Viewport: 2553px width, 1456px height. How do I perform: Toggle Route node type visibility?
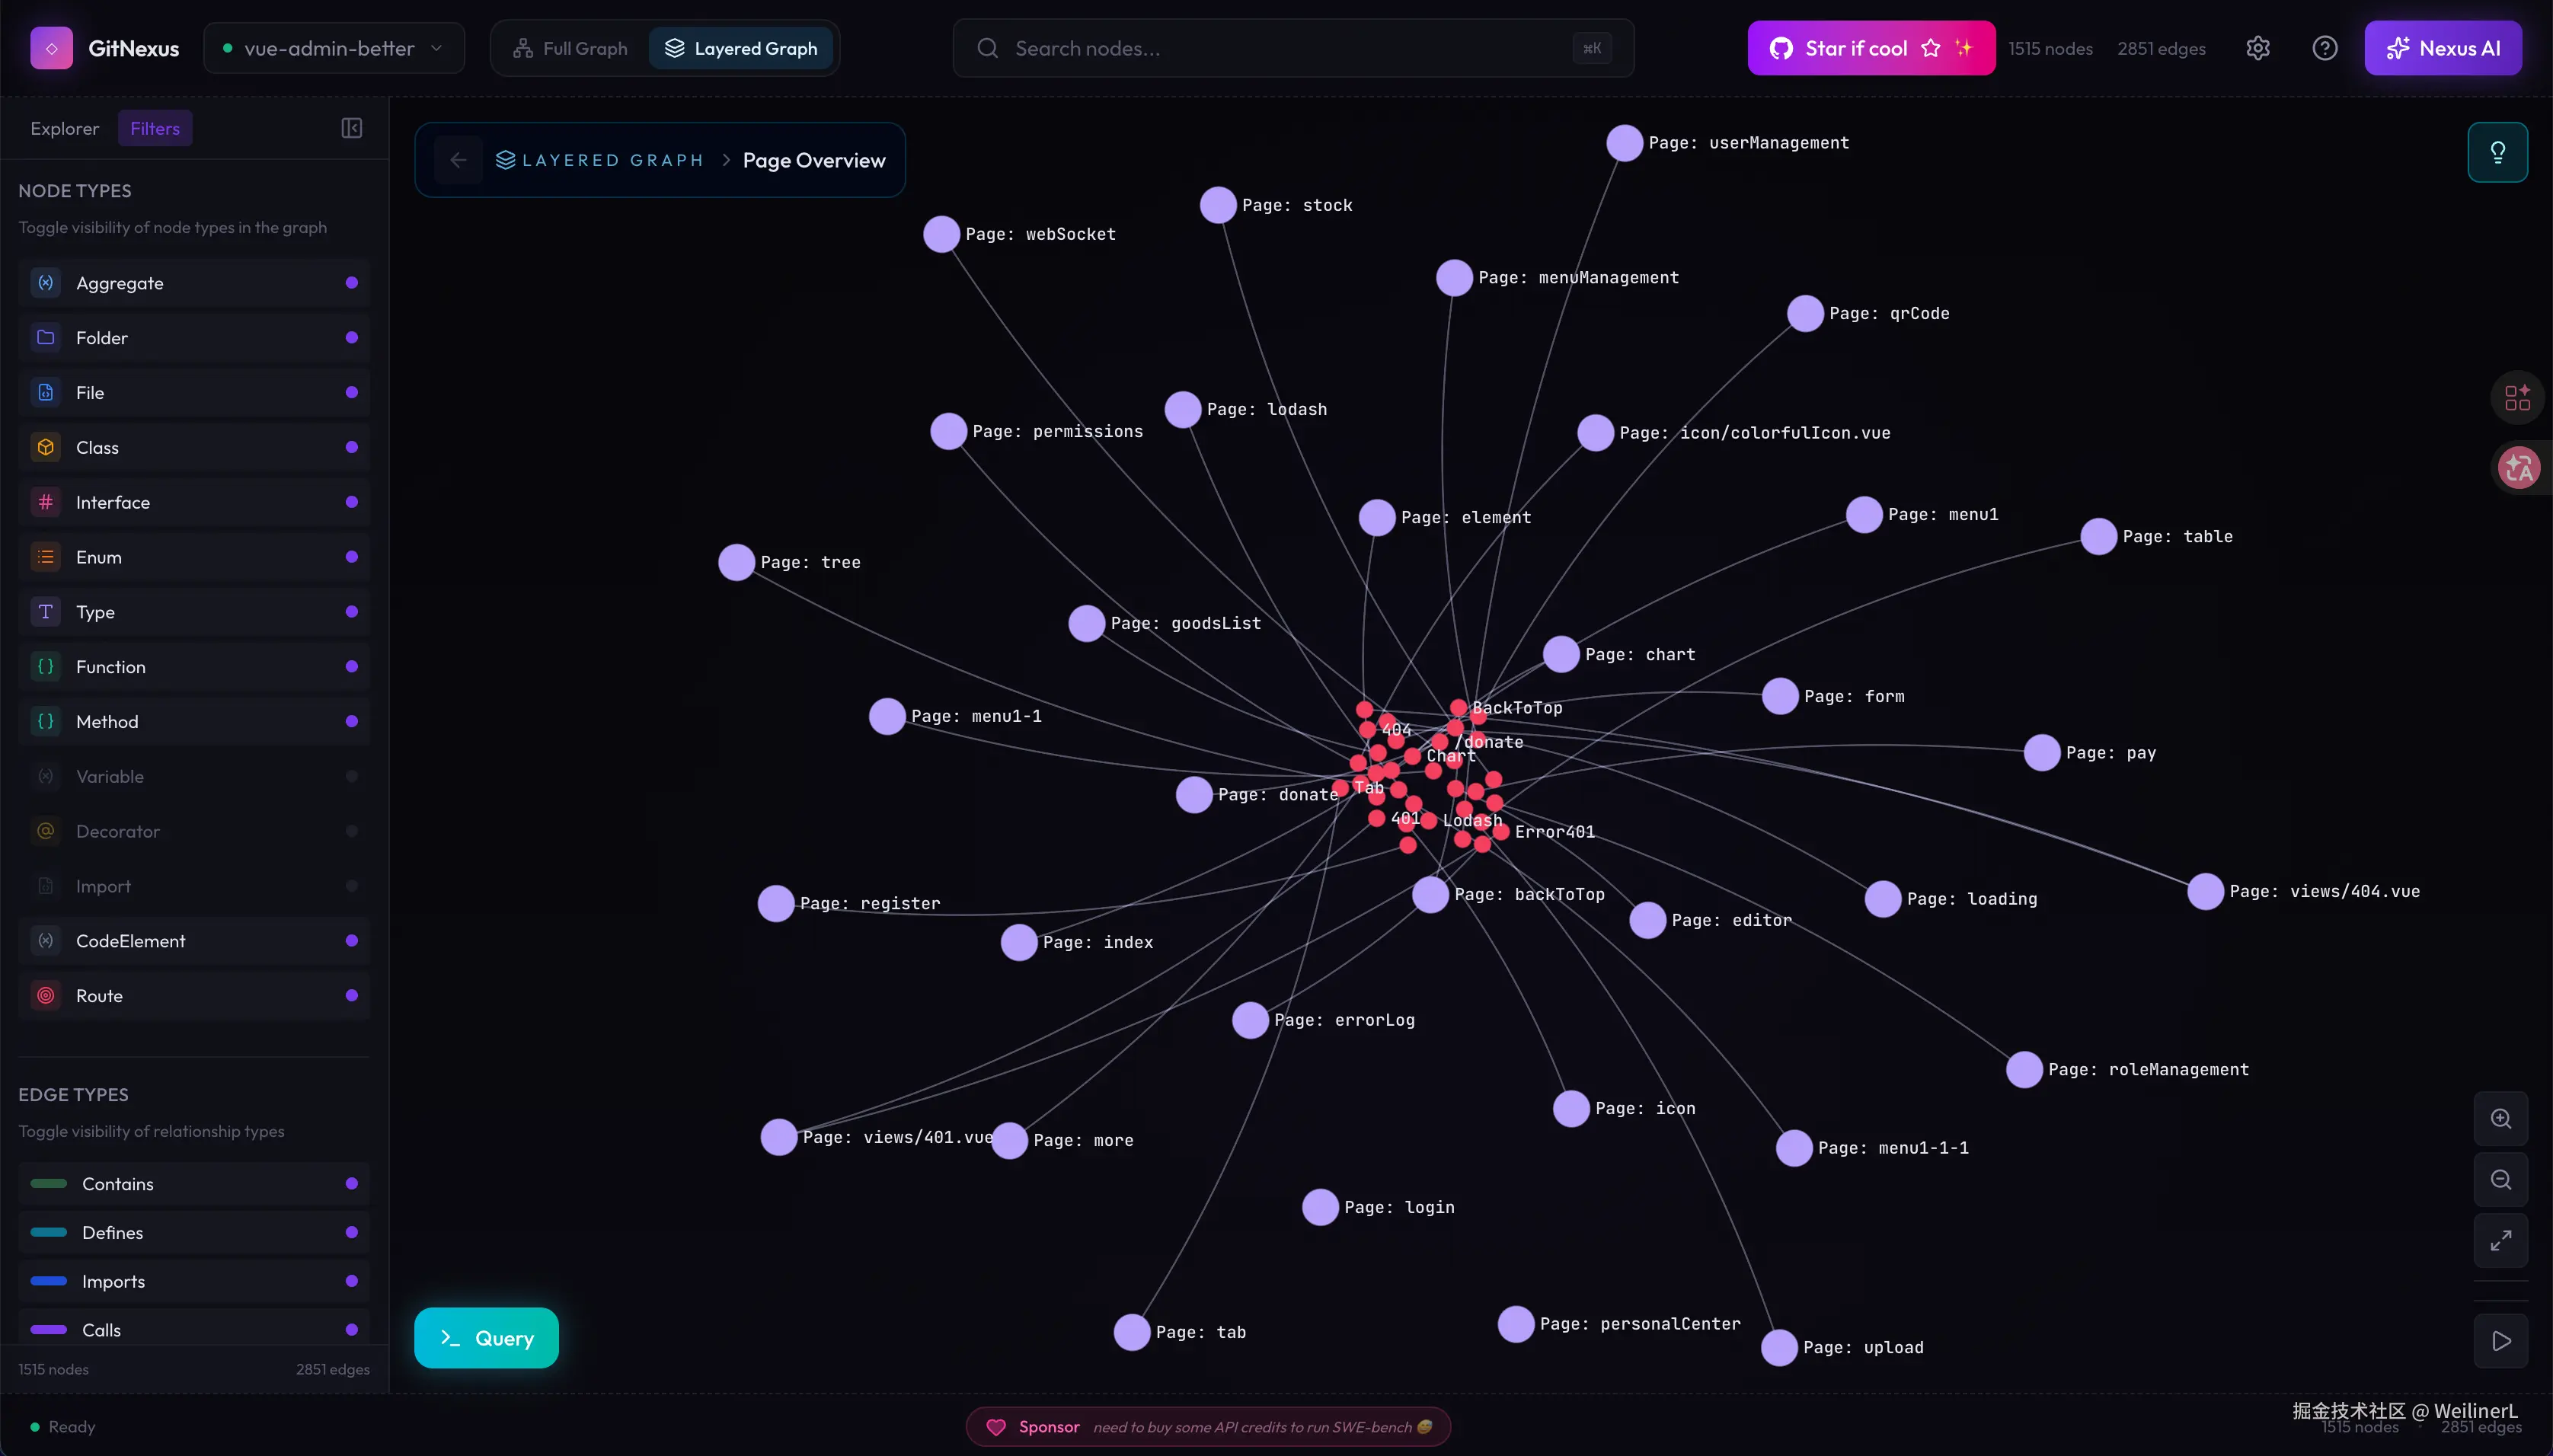click(194, 996)
